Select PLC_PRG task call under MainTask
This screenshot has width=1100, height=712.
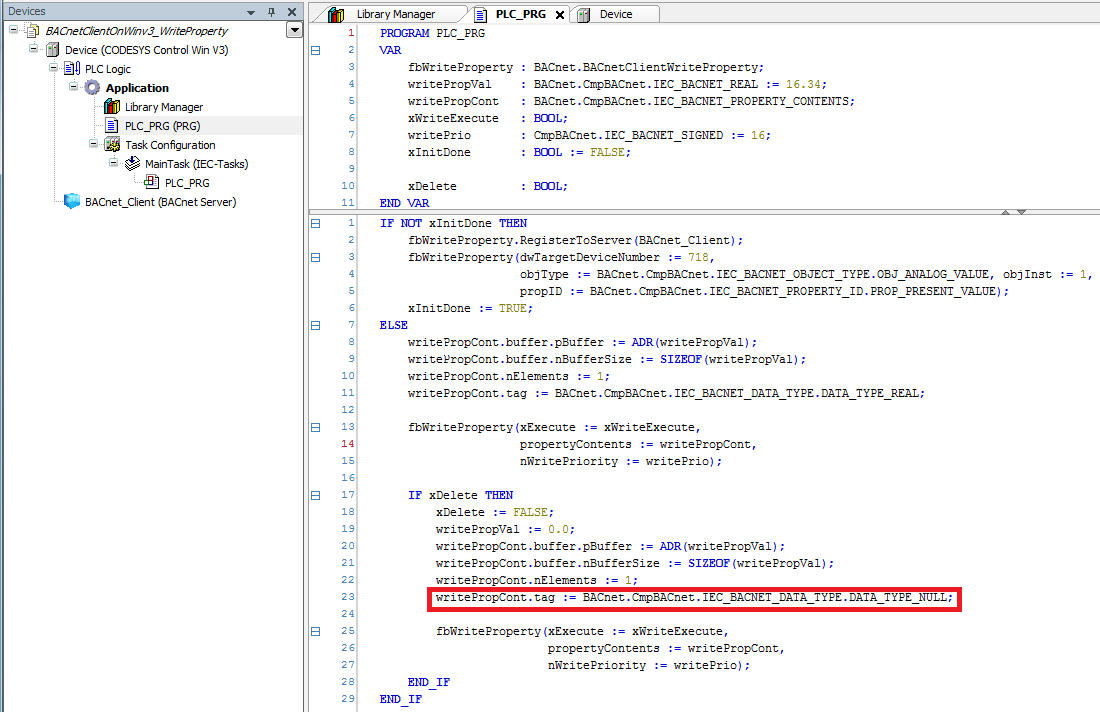[x=186, y=183]
